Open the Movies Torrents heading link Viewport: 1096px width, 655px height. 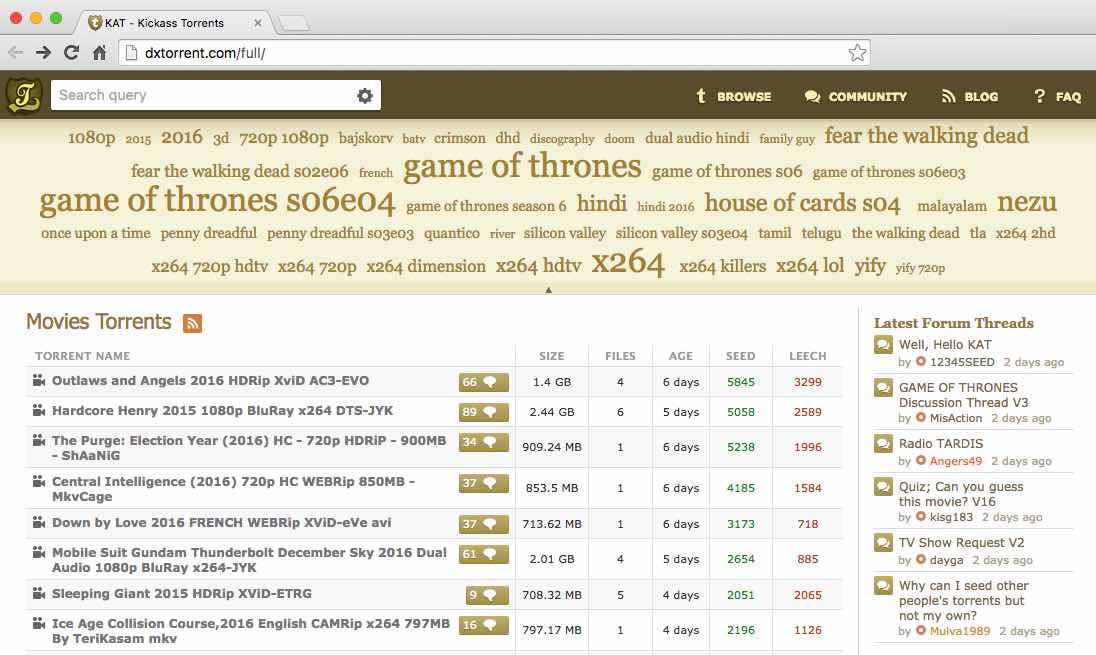click(x=99, y=322)
